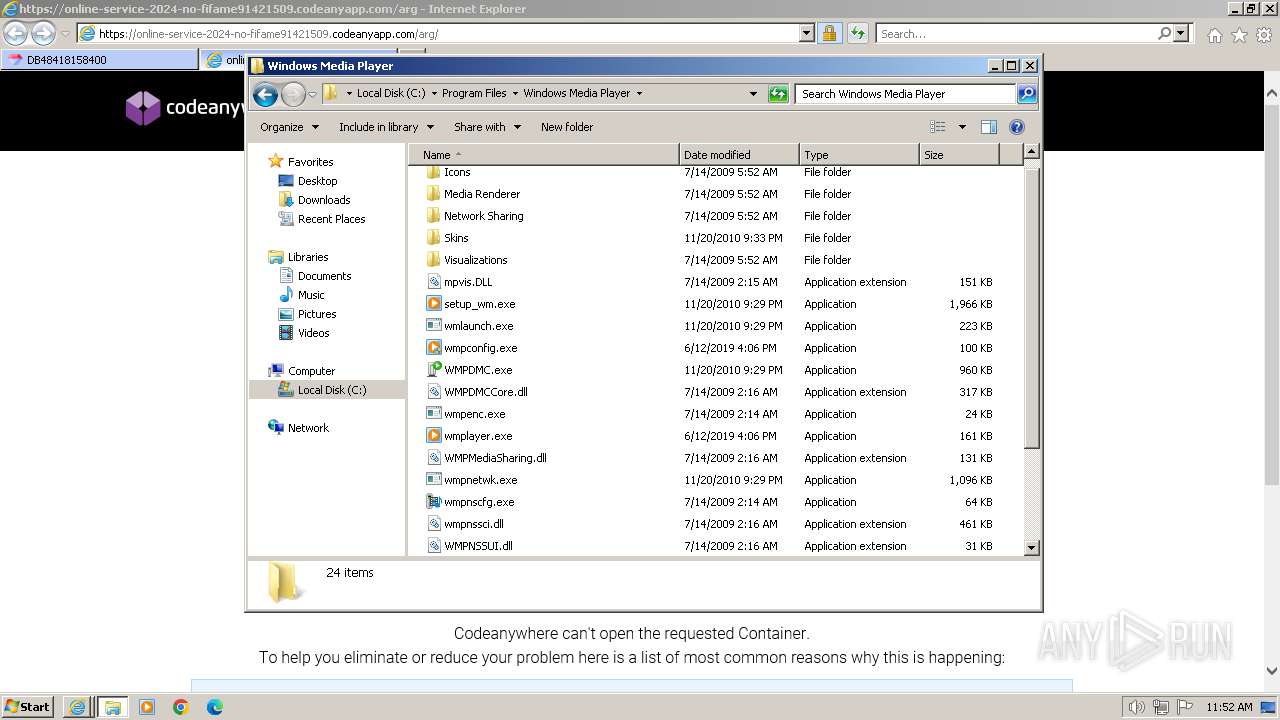This screenshot has height=720, width=1280.
Task: Select the wmlaunch.exe file name
Action: coord(479,326)
